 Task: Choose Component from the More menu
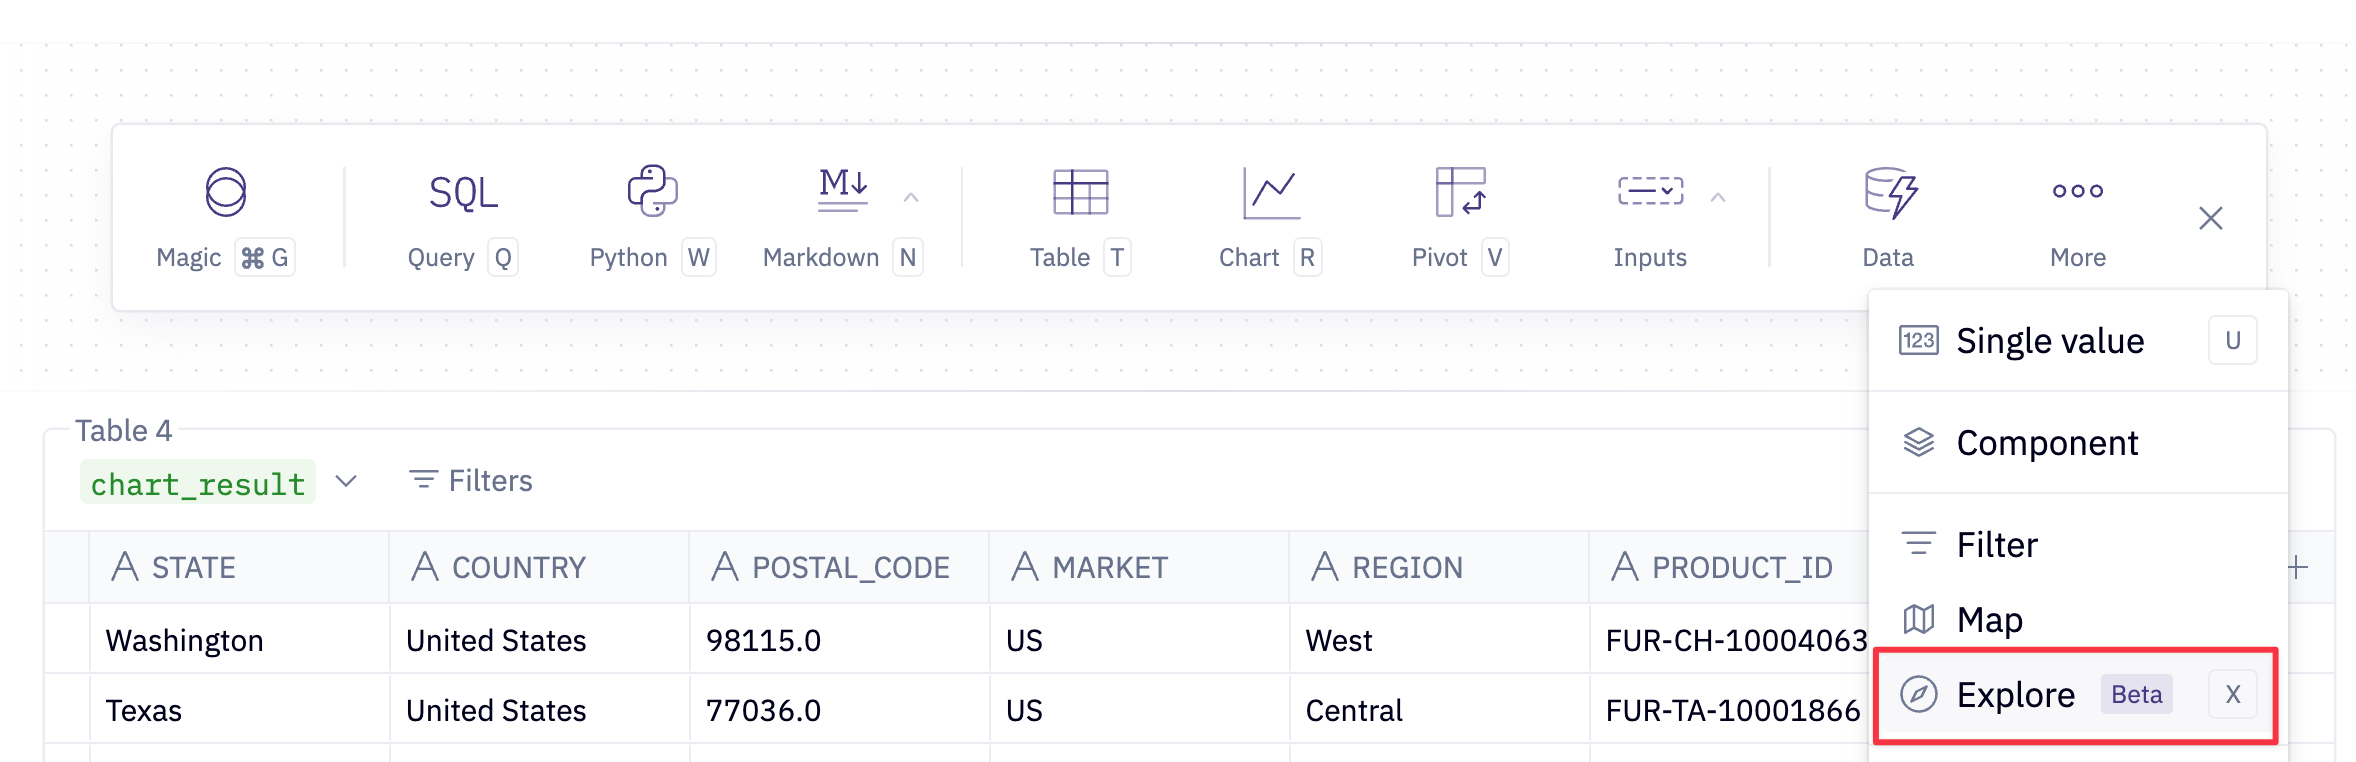click(x=2046, y=443)
